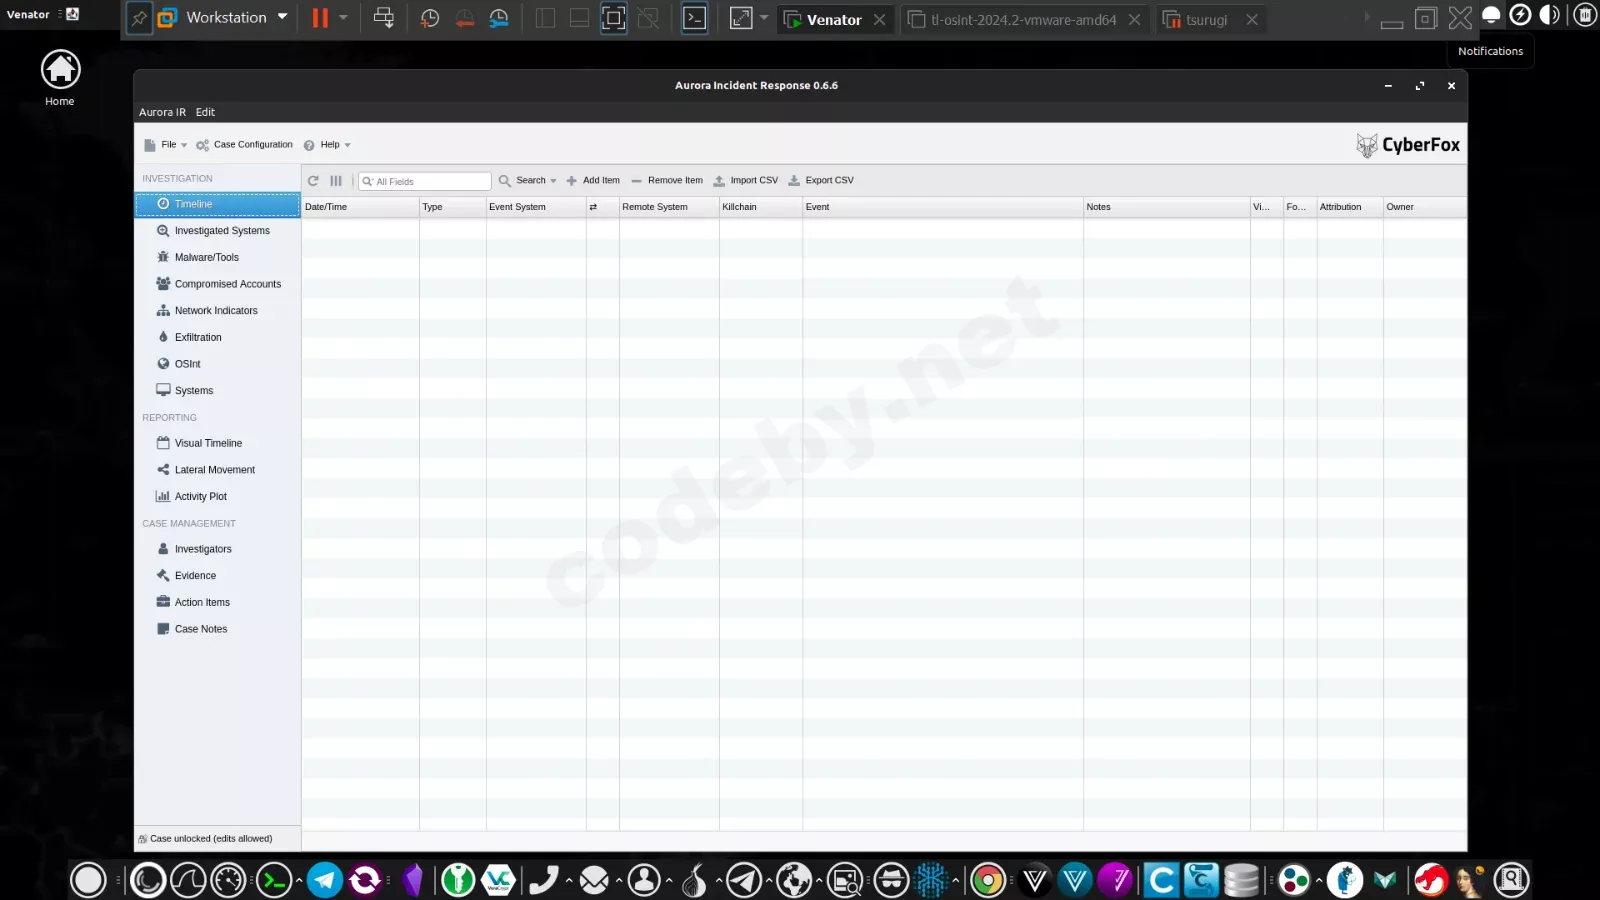The width and height of the screenshot is (1600, 900).
Task: Switch to the tsurugi VM tab
Action: [1206, 19]
